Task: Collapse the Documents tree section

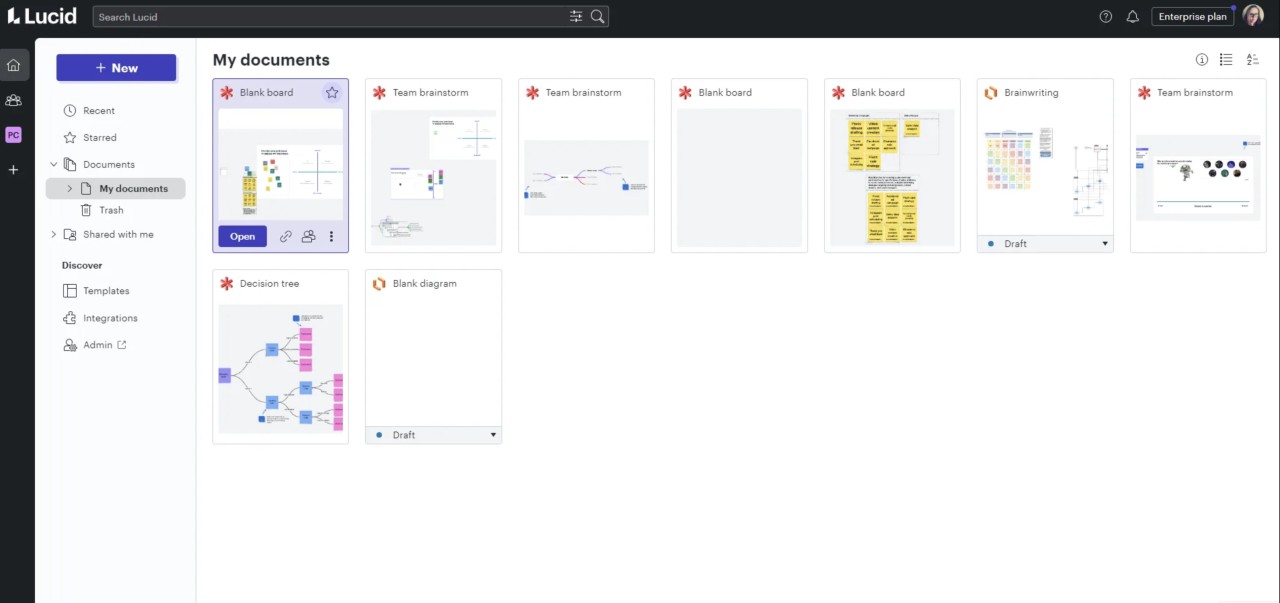Action: (x=54, y=164)
